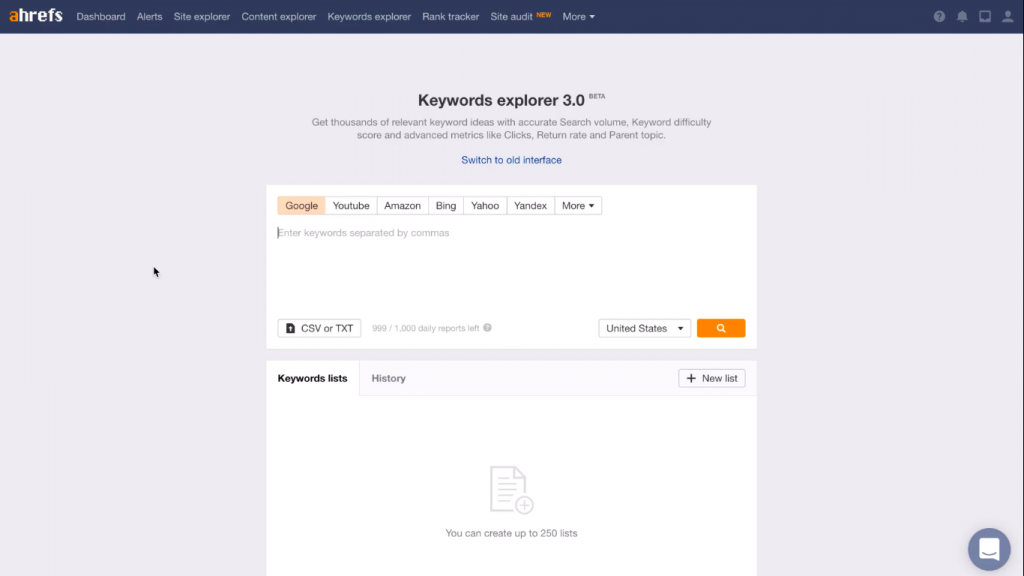
Task: Open the United States country dropdown
Action: [644, 327]
